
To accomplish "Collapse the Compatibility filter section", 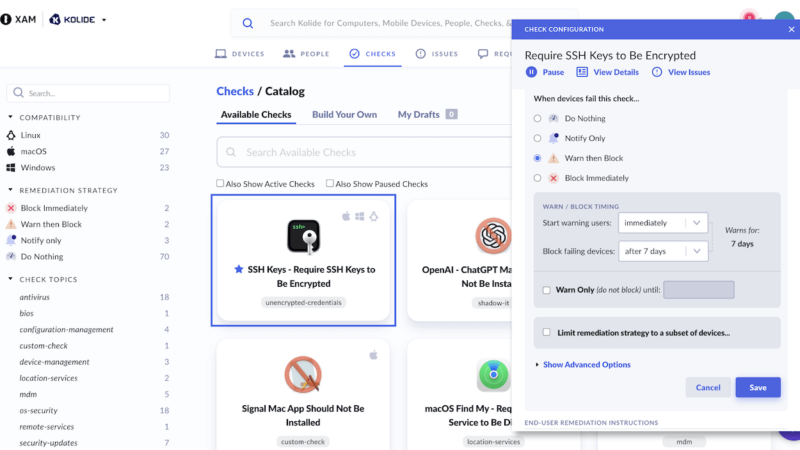I will [x=10, y=117].
